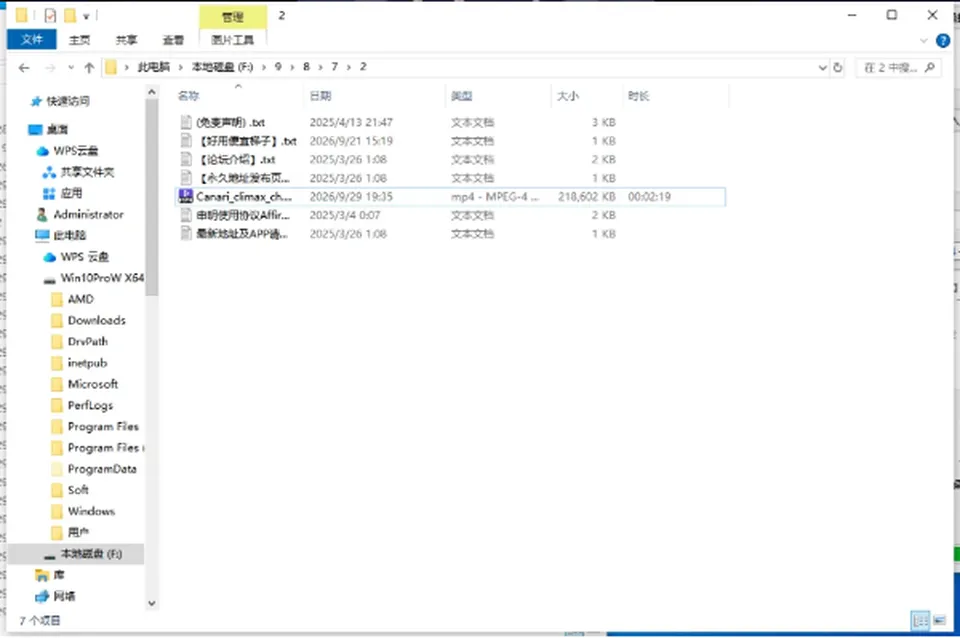Click the back navigation arrow
960x638 pixels.
(24, 68)
